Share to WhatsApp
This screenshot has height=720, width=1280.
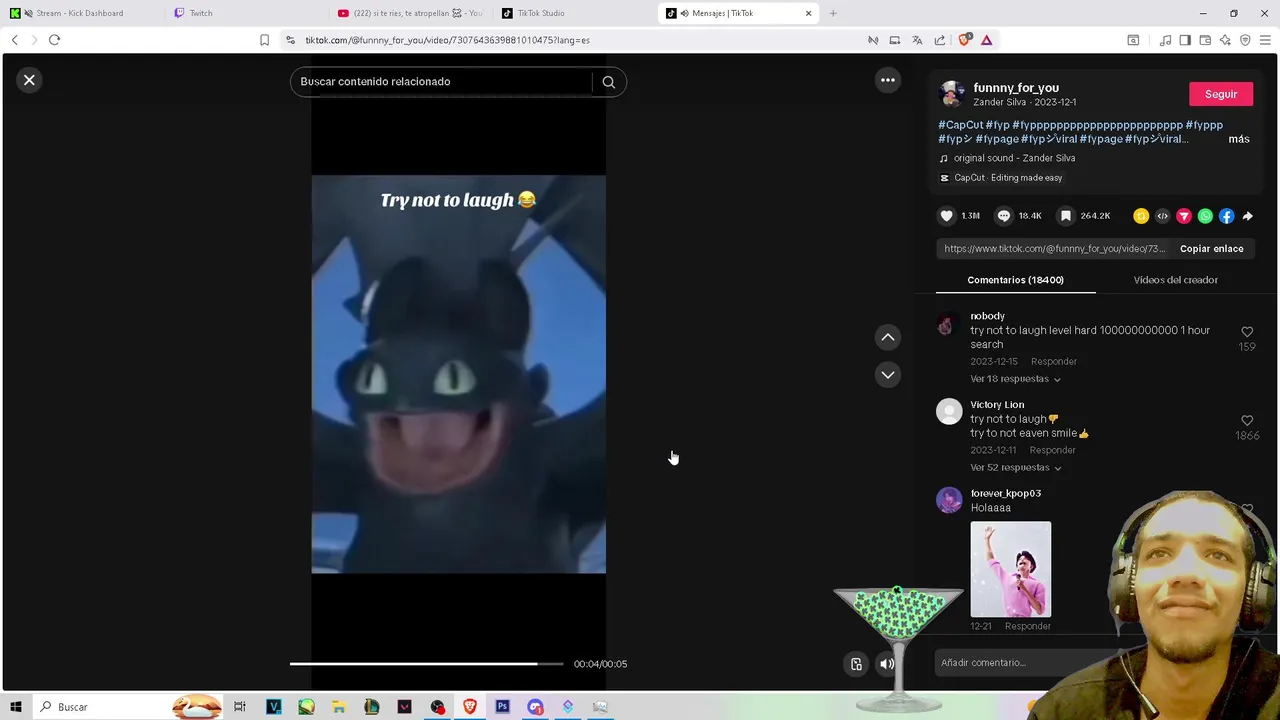pos(1205,216)
